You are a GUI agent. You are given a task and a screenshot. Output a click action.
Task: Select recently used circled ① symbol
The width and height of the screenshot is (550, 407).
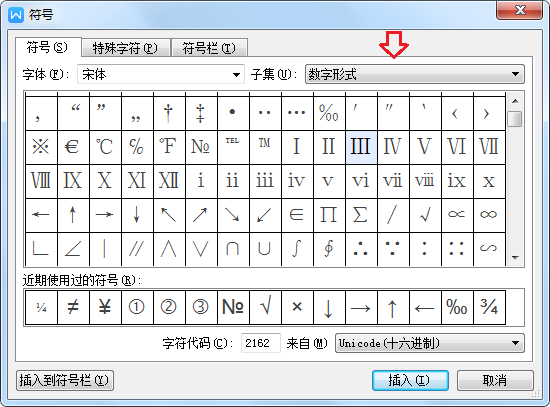(x=137, y=308)
